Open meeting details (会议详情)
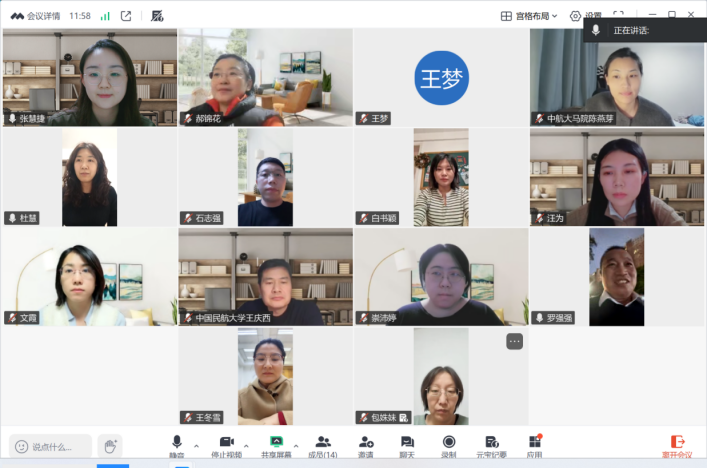This screenshot has height=468, width=707. coord(36,16)
